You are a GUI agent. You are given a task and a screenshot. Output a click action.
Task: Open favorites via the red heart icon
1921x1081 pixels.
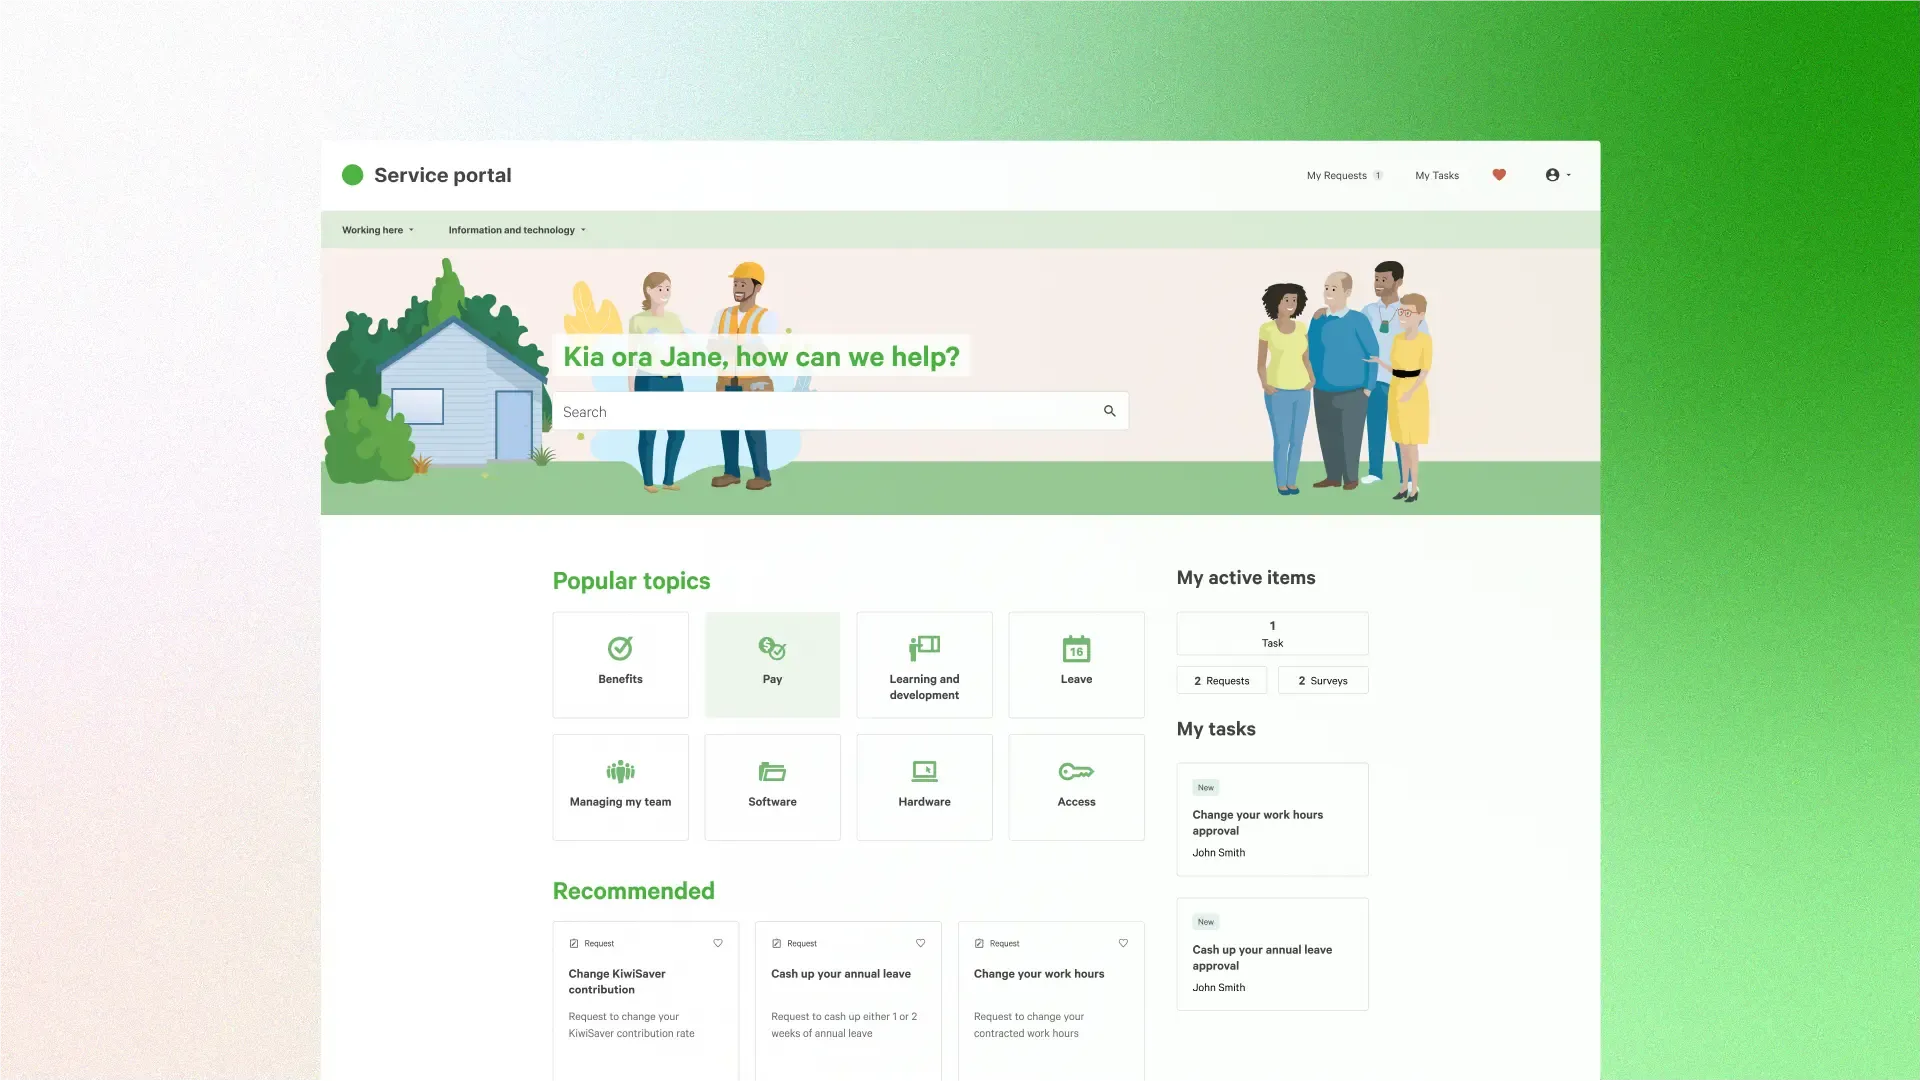click(1499, 175)
